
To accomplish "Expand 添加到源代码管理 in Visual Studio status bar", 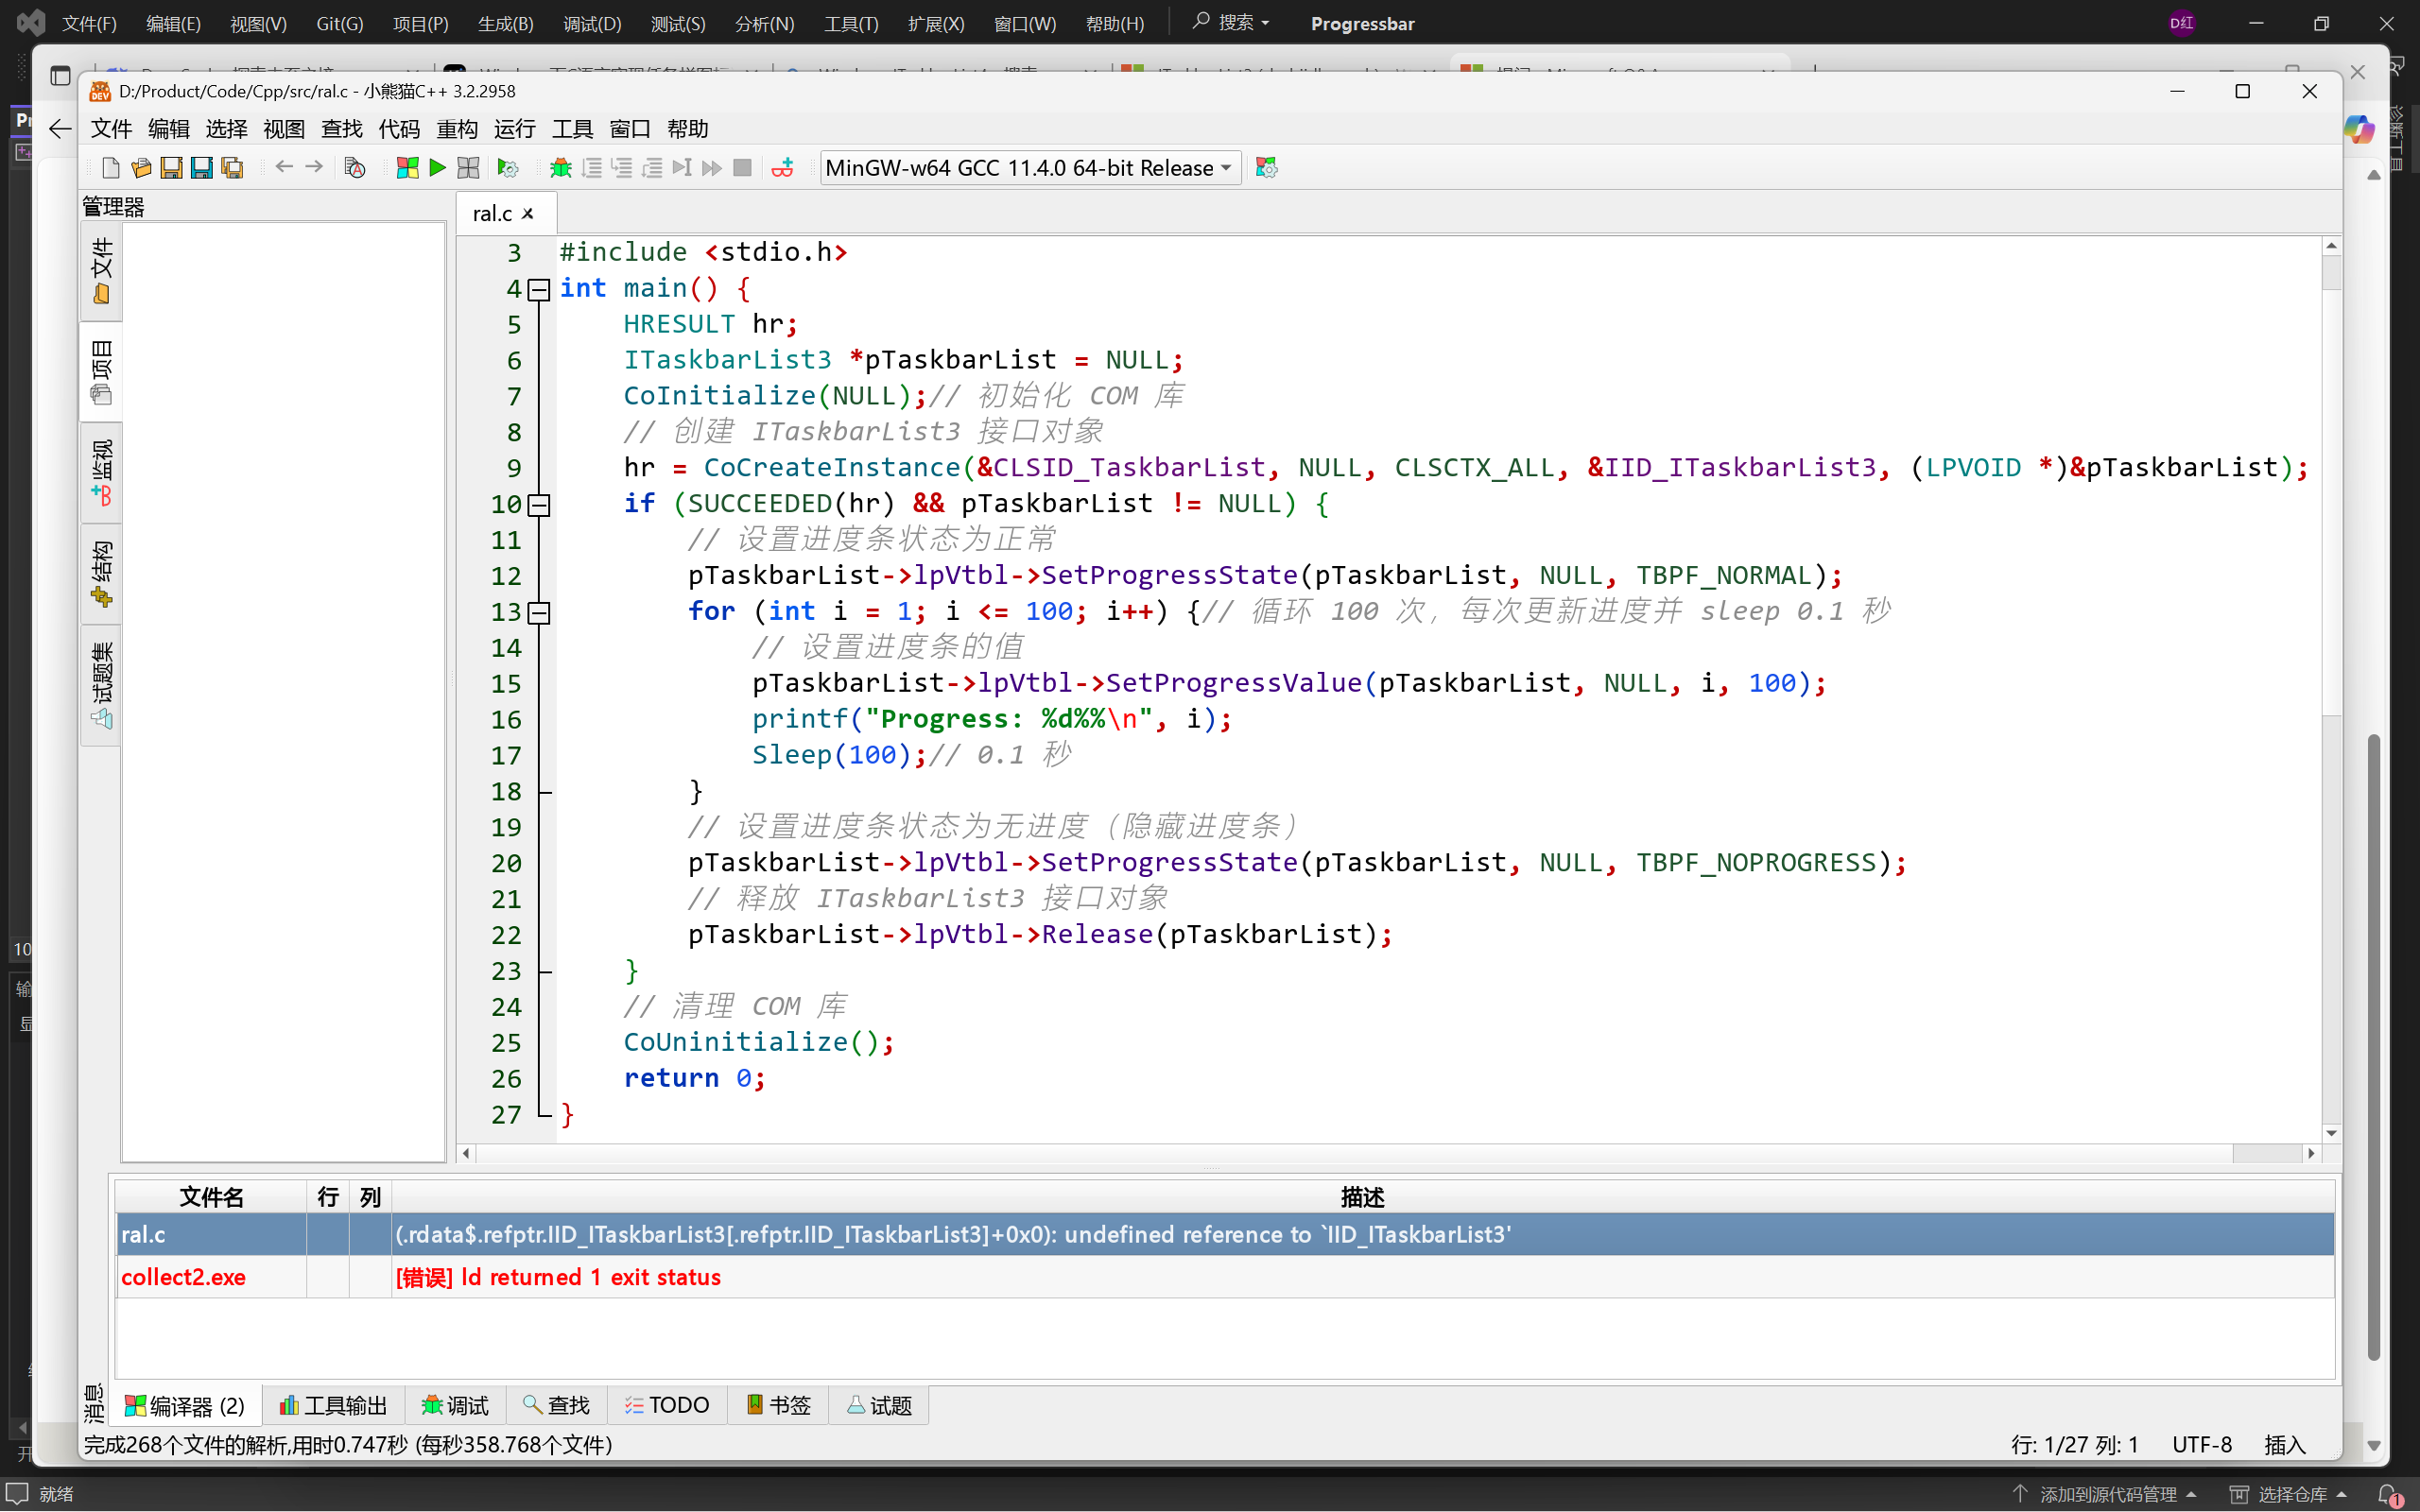I will (2106, 1494).
